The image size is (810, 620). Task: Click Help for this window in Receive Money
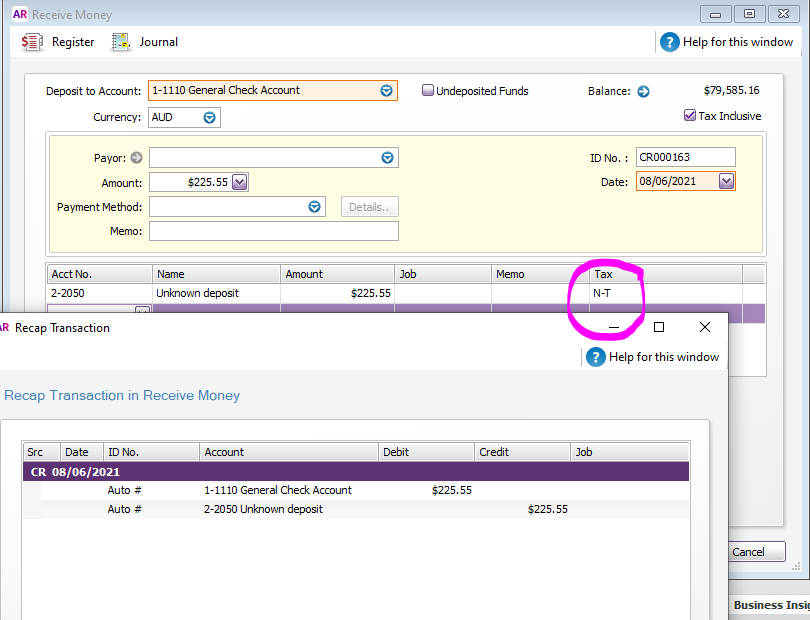[x=669, y=42]
